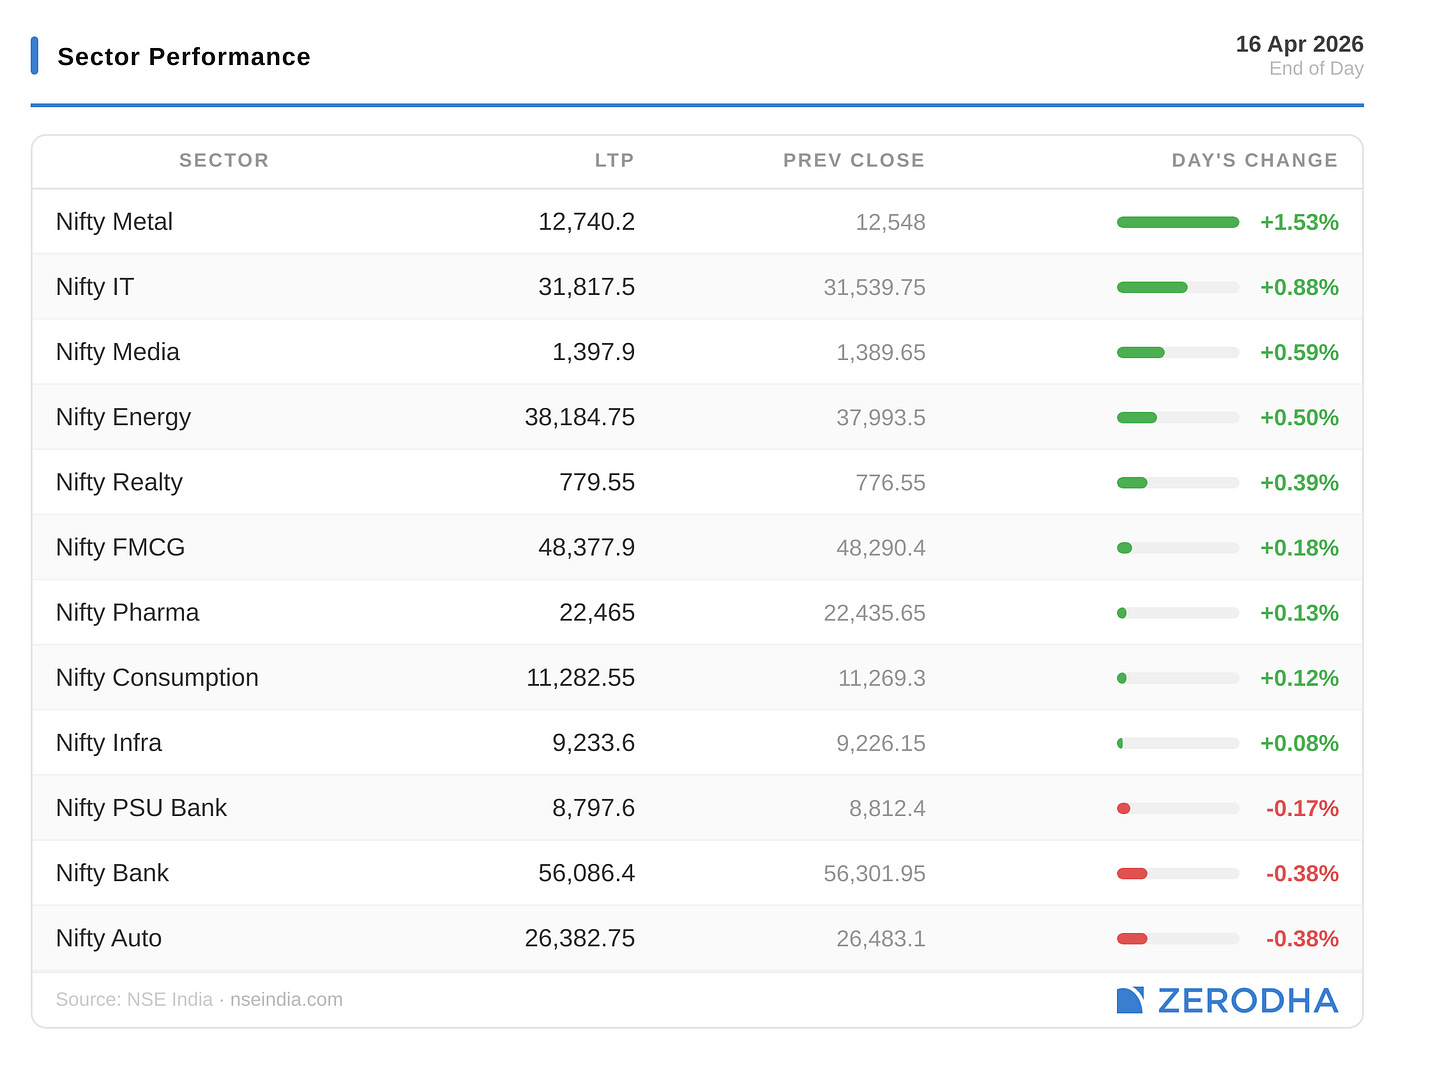The width and height of the screenshot is (1456, 1067).
Task: Click the previous close value 776.55
Action: pos(890,482)
